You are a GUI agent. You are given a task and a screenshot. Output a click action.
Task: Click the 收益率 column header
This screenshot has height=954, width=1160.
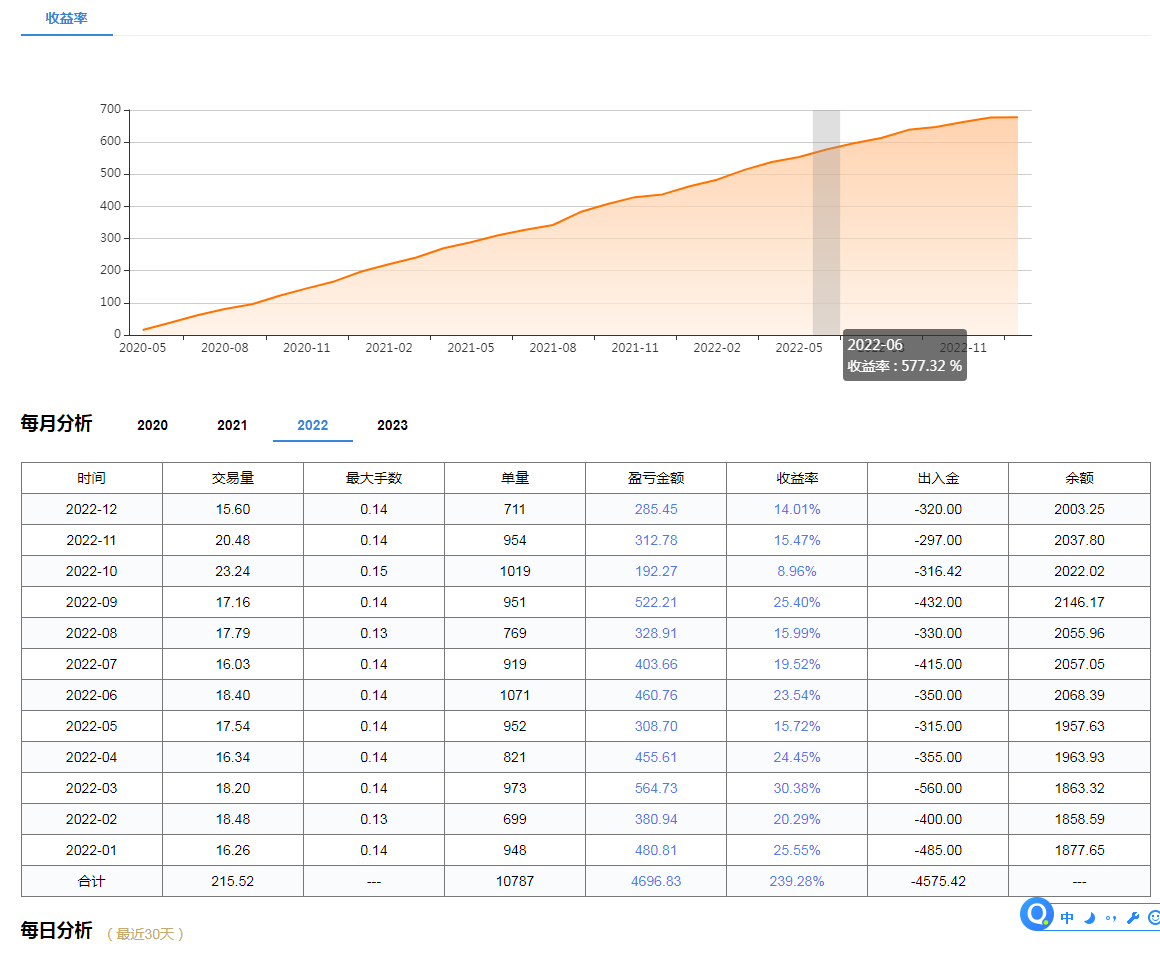[797, 478]
